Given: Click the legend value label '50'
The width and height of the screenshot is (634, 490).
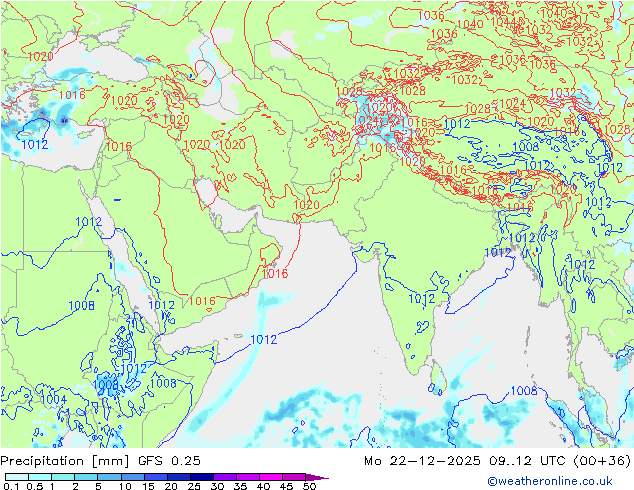Looking at the screenshot, I should coord(309,486).
